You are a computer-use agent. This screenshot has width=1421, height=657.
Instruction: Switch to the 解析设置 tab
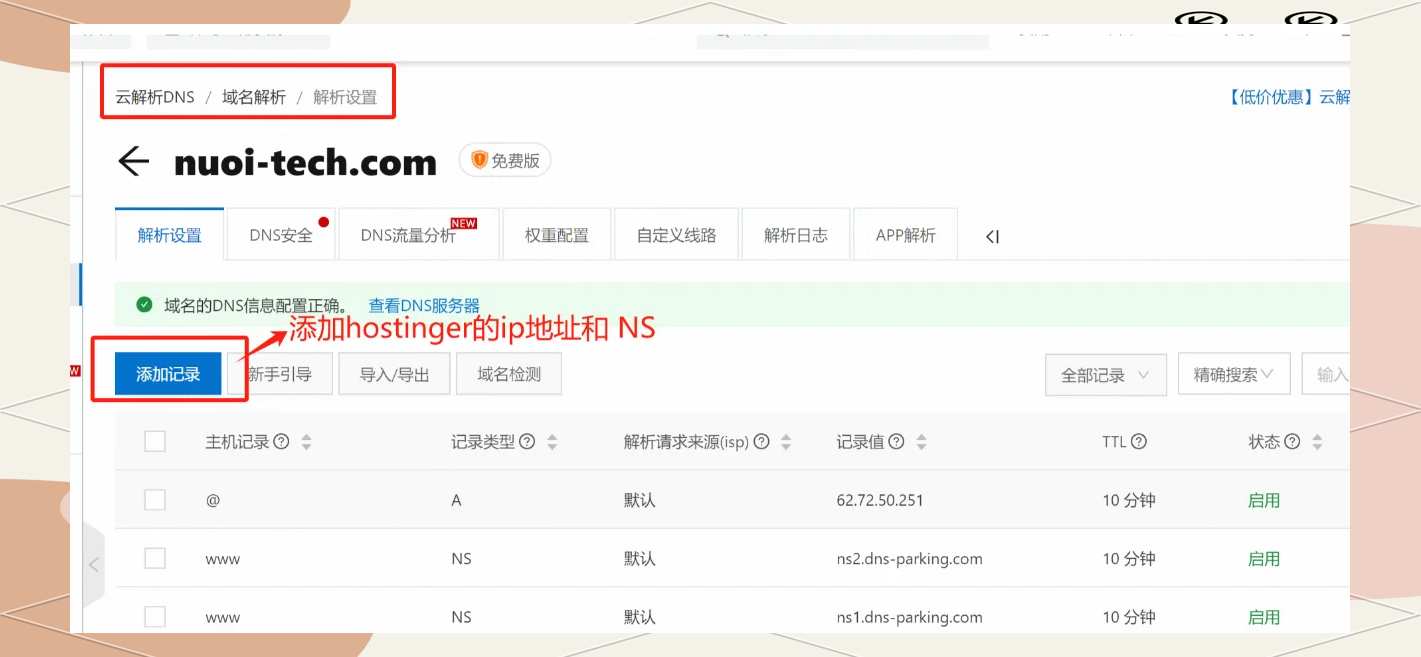tap(170, 235)
